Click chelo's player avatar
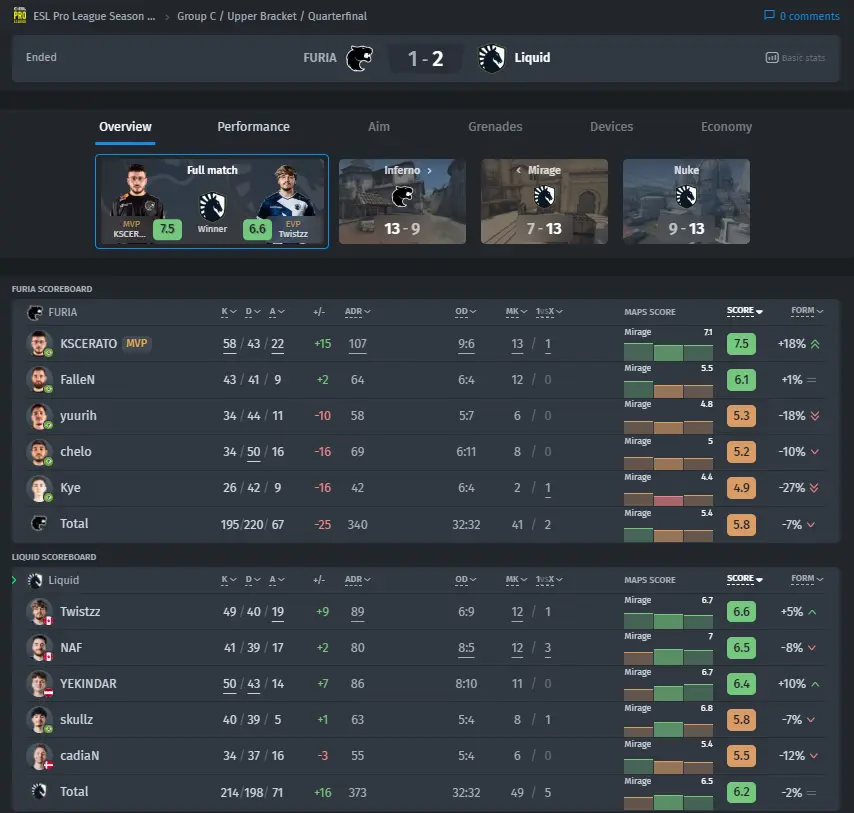Viewport: 854px width, 813px height. click(39, 451)
